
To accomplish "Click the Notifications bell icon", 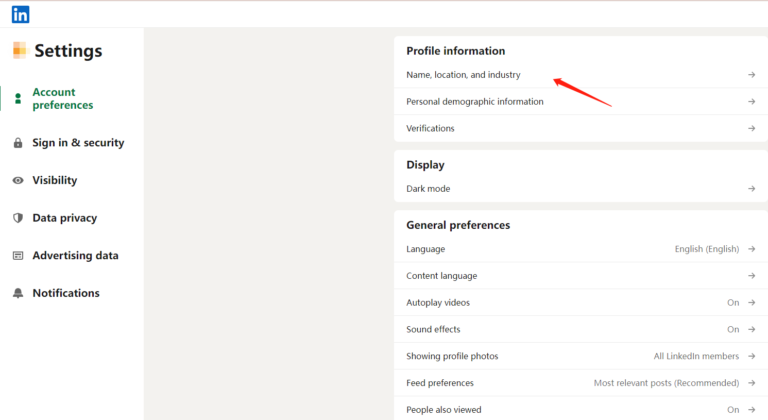I will click(18, 293).
